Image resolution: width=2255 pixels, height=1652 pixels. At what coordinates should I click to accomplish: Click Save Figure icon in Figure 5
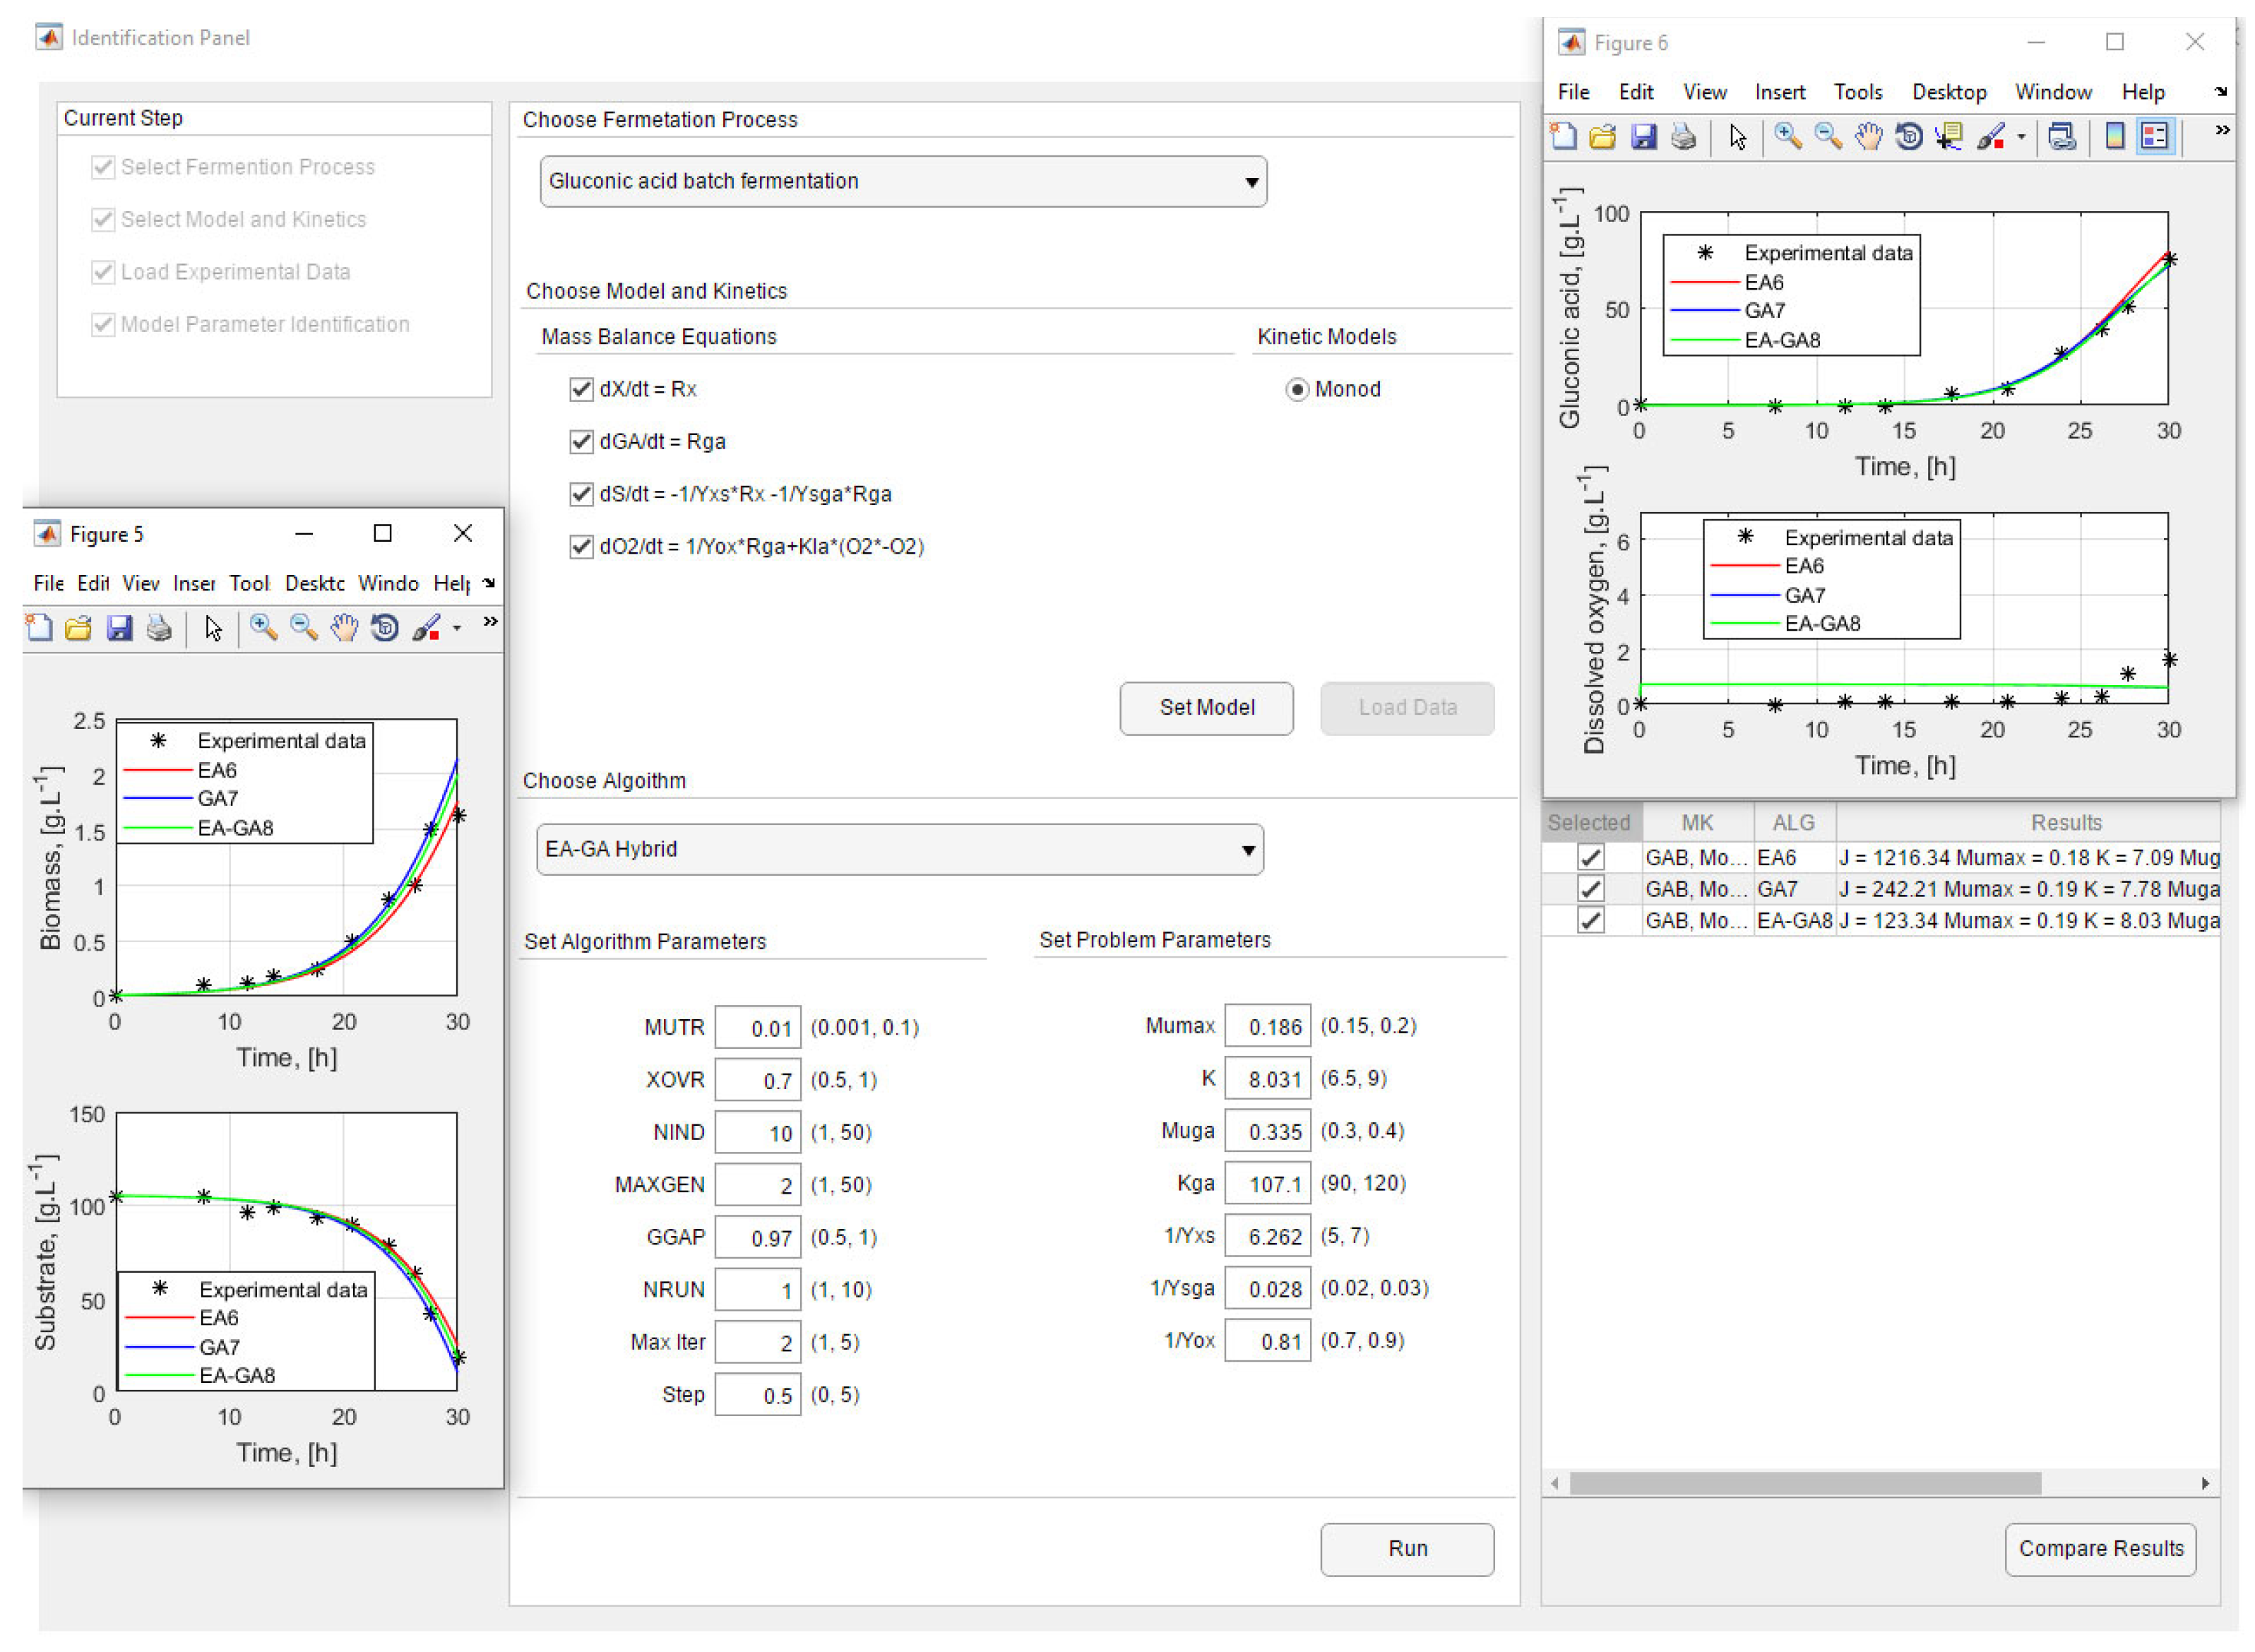119,628
